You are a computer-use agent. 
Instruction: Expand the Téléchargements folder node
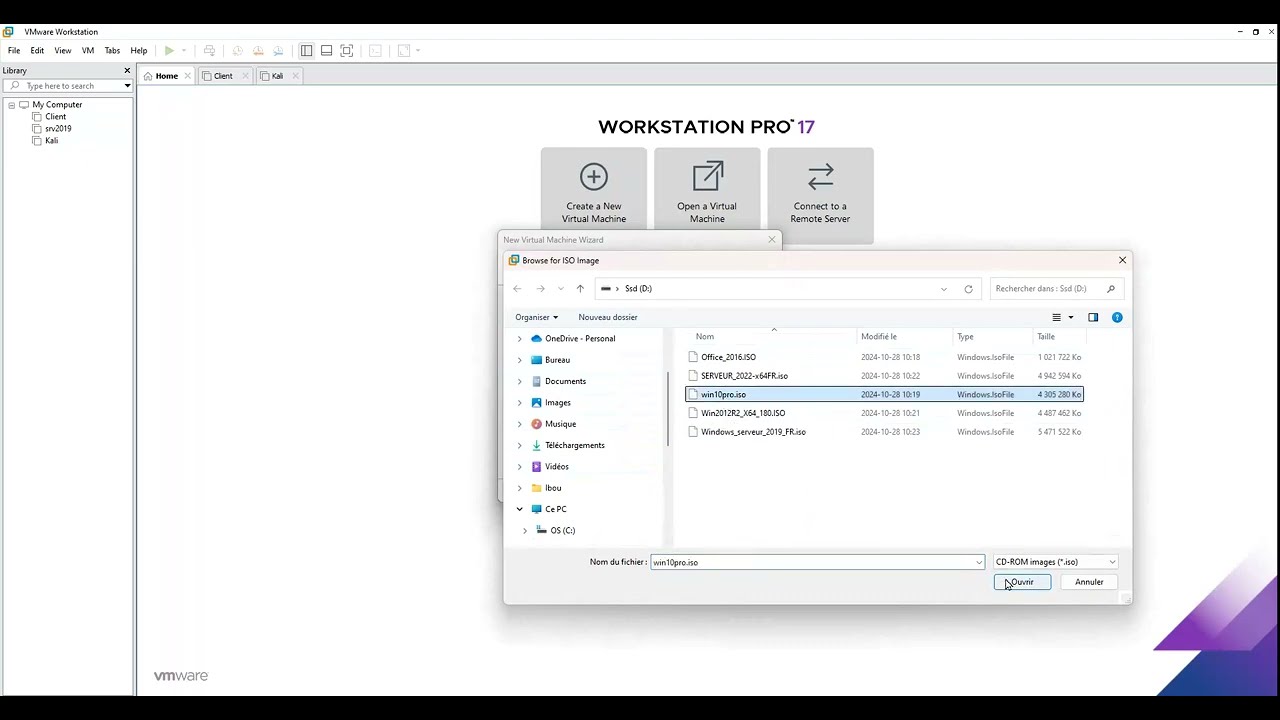coord(519,445)
